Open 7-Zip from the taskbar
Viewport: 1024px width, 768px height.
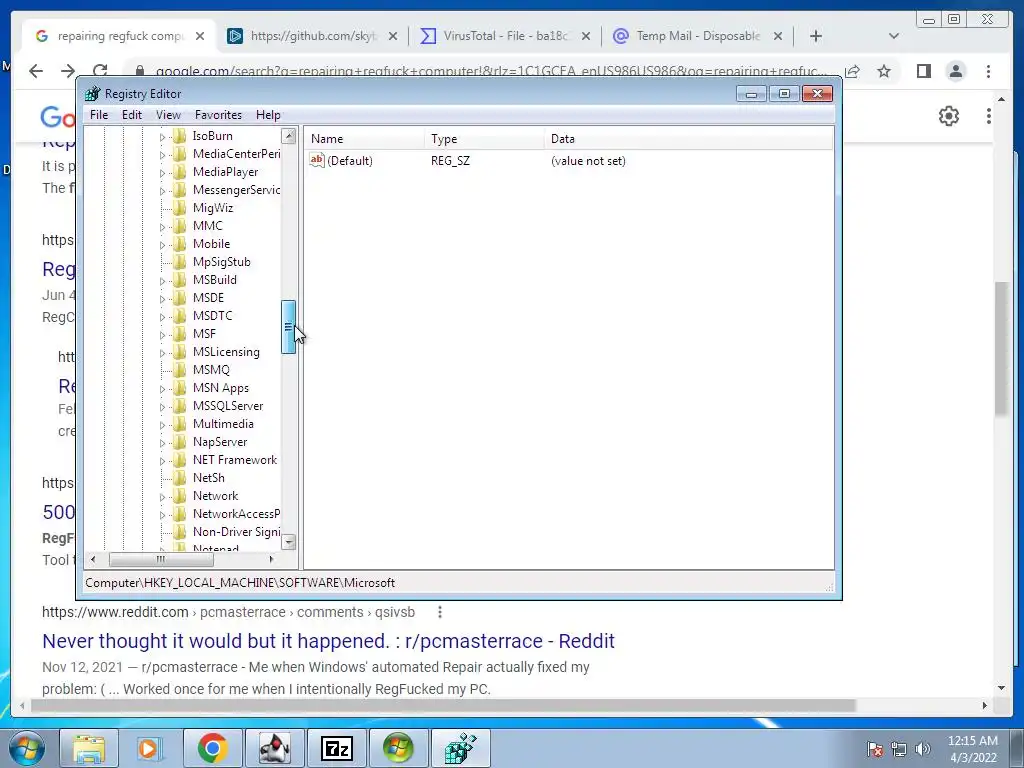(337, 748)
